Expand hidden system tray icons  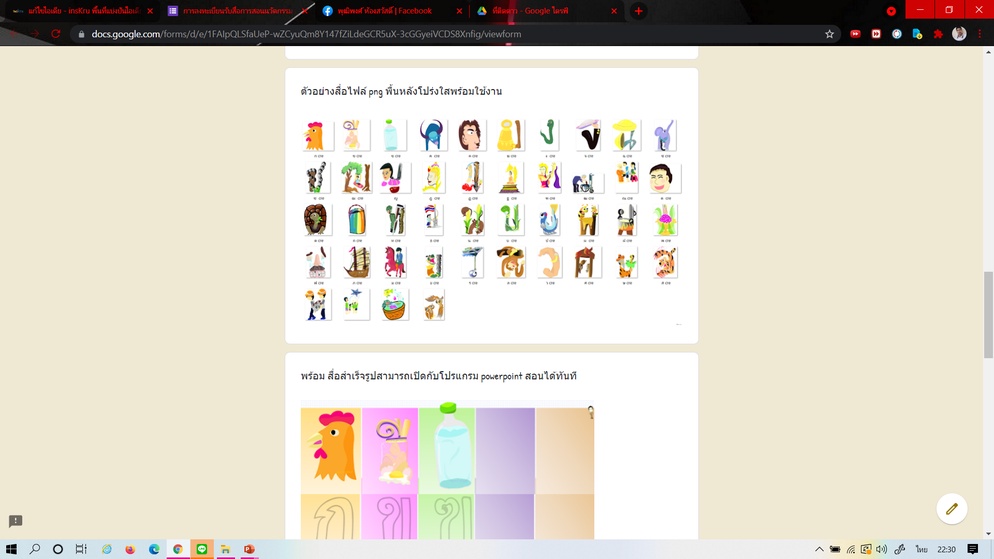(x=819, y=549)
